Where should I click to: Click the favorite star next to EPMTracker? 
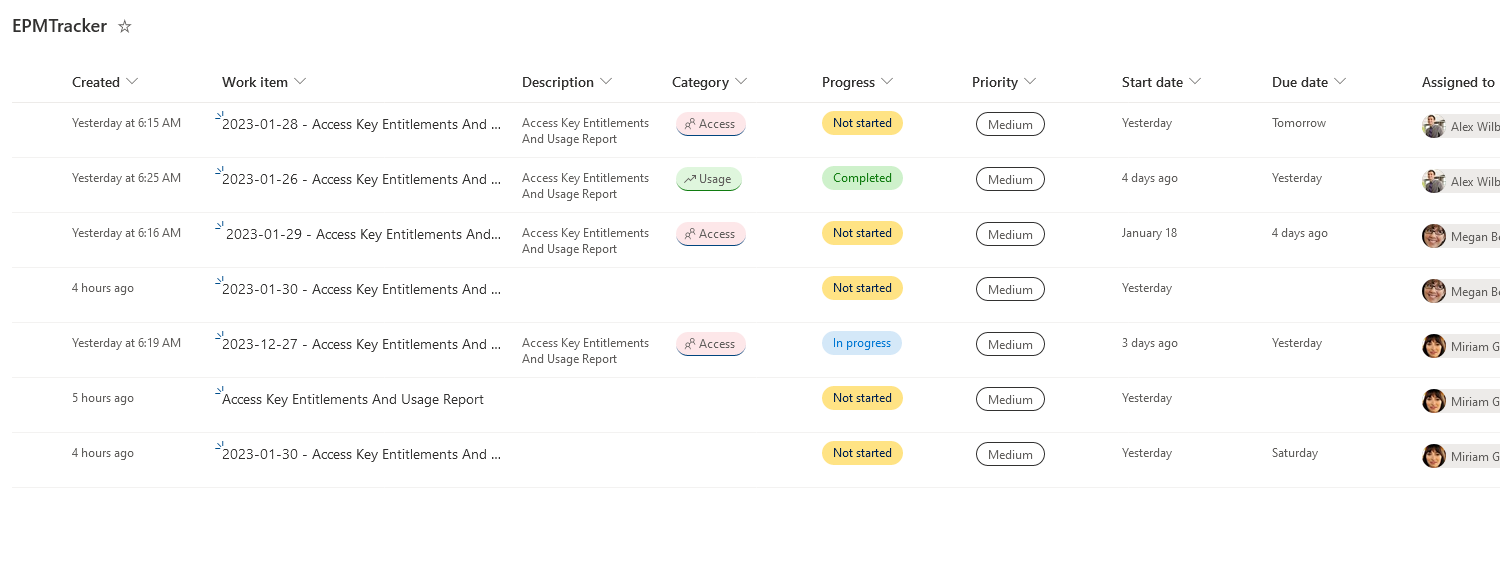(x=125, y=27)
